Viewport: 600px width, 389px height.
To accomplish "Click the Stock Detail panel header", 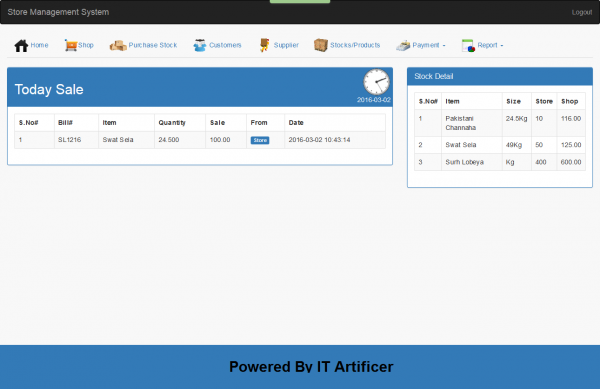I will point(500,76).
